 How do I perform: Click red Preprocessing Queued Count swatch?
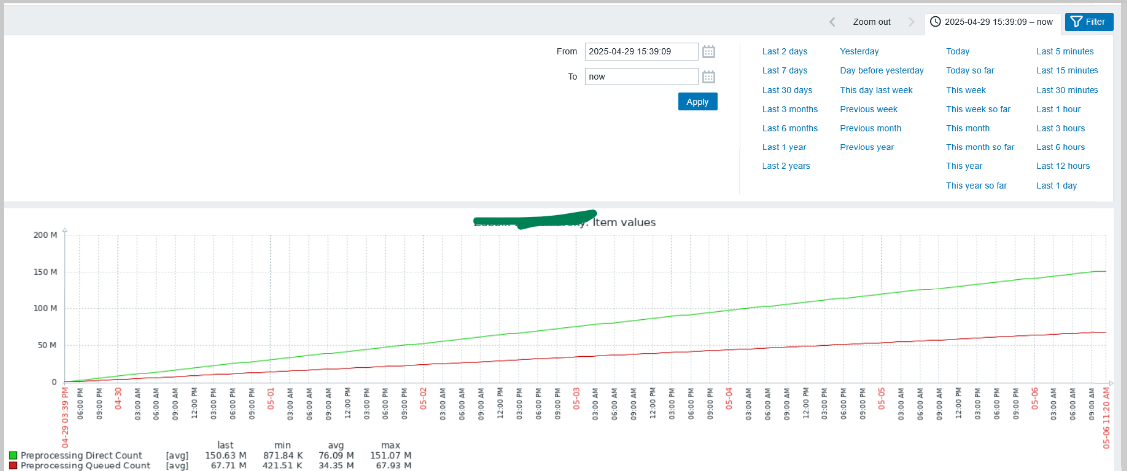point(13,466)
